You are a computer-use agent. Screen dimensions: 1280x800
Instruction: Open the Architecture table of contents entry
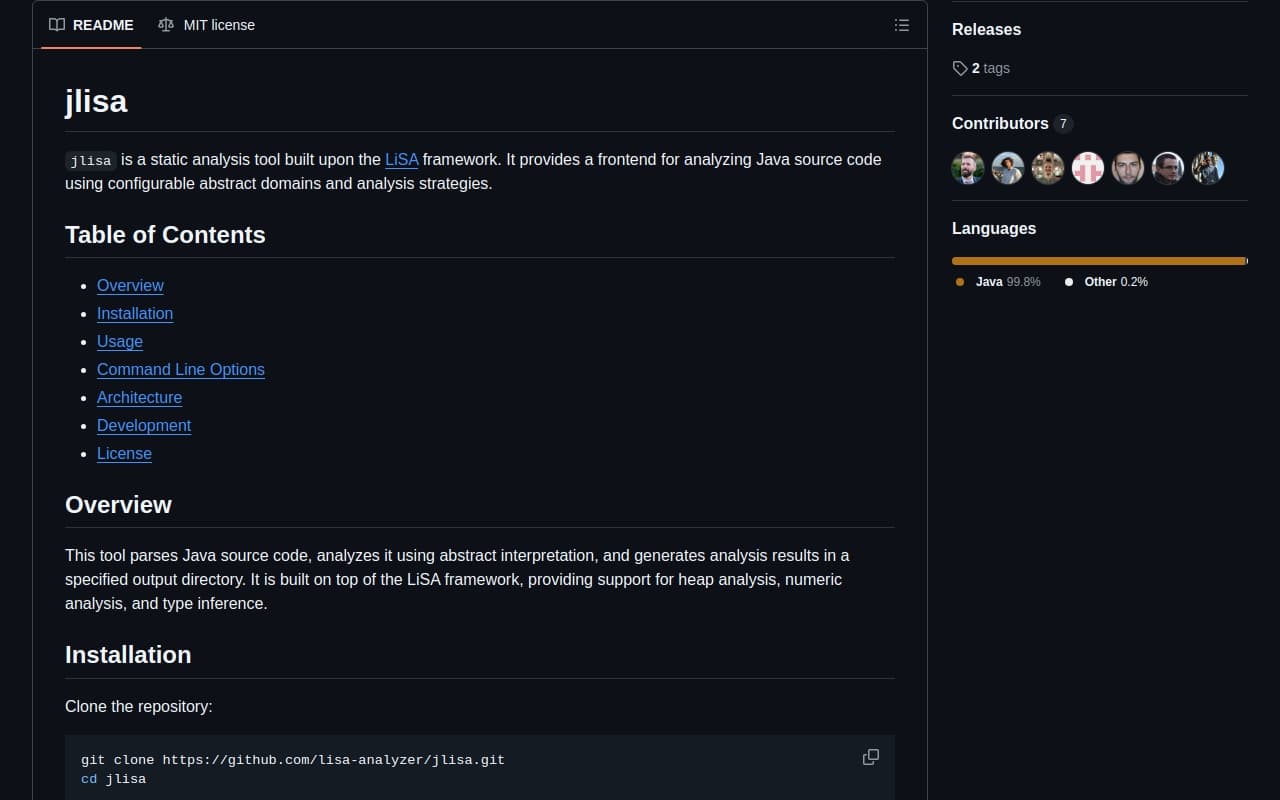click(139, 397)
